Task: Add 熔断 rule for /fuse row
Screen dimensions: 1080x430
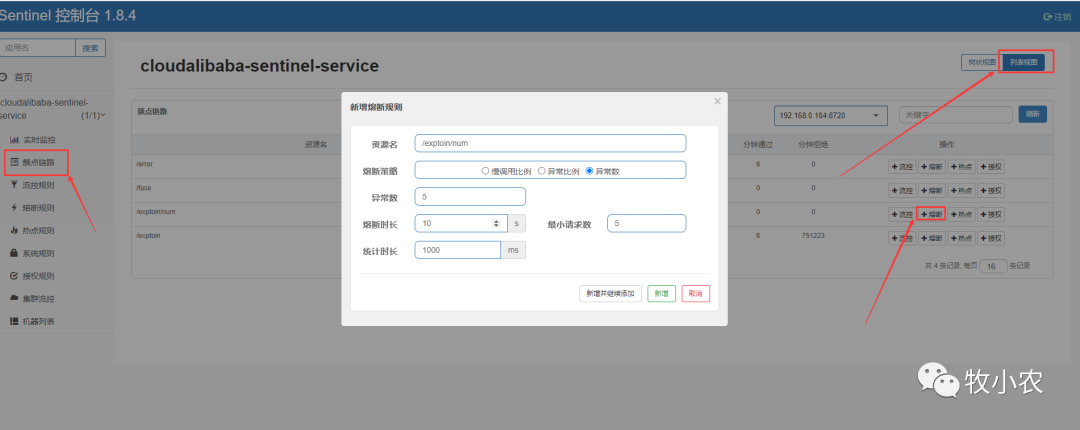Action: [931, 190]
